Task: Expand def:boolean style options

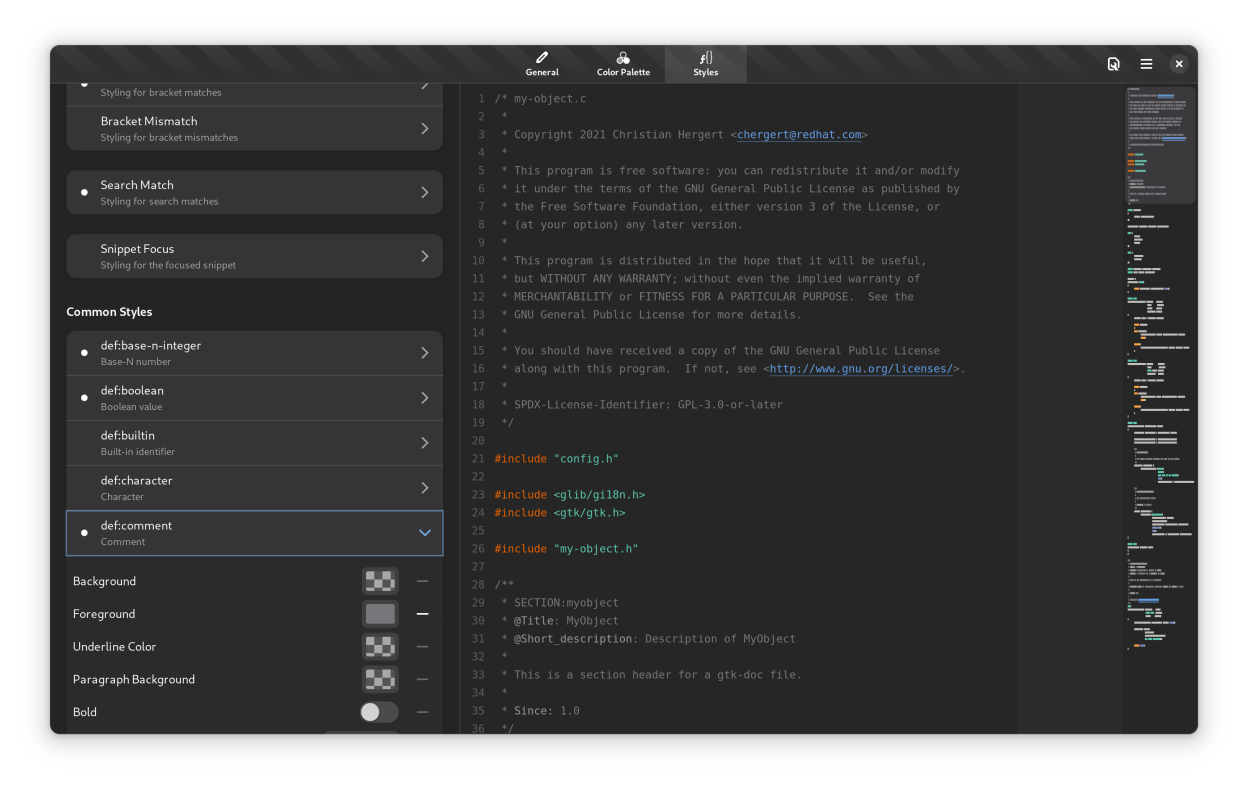Action: pyautogui.click(x=254, y=398)
